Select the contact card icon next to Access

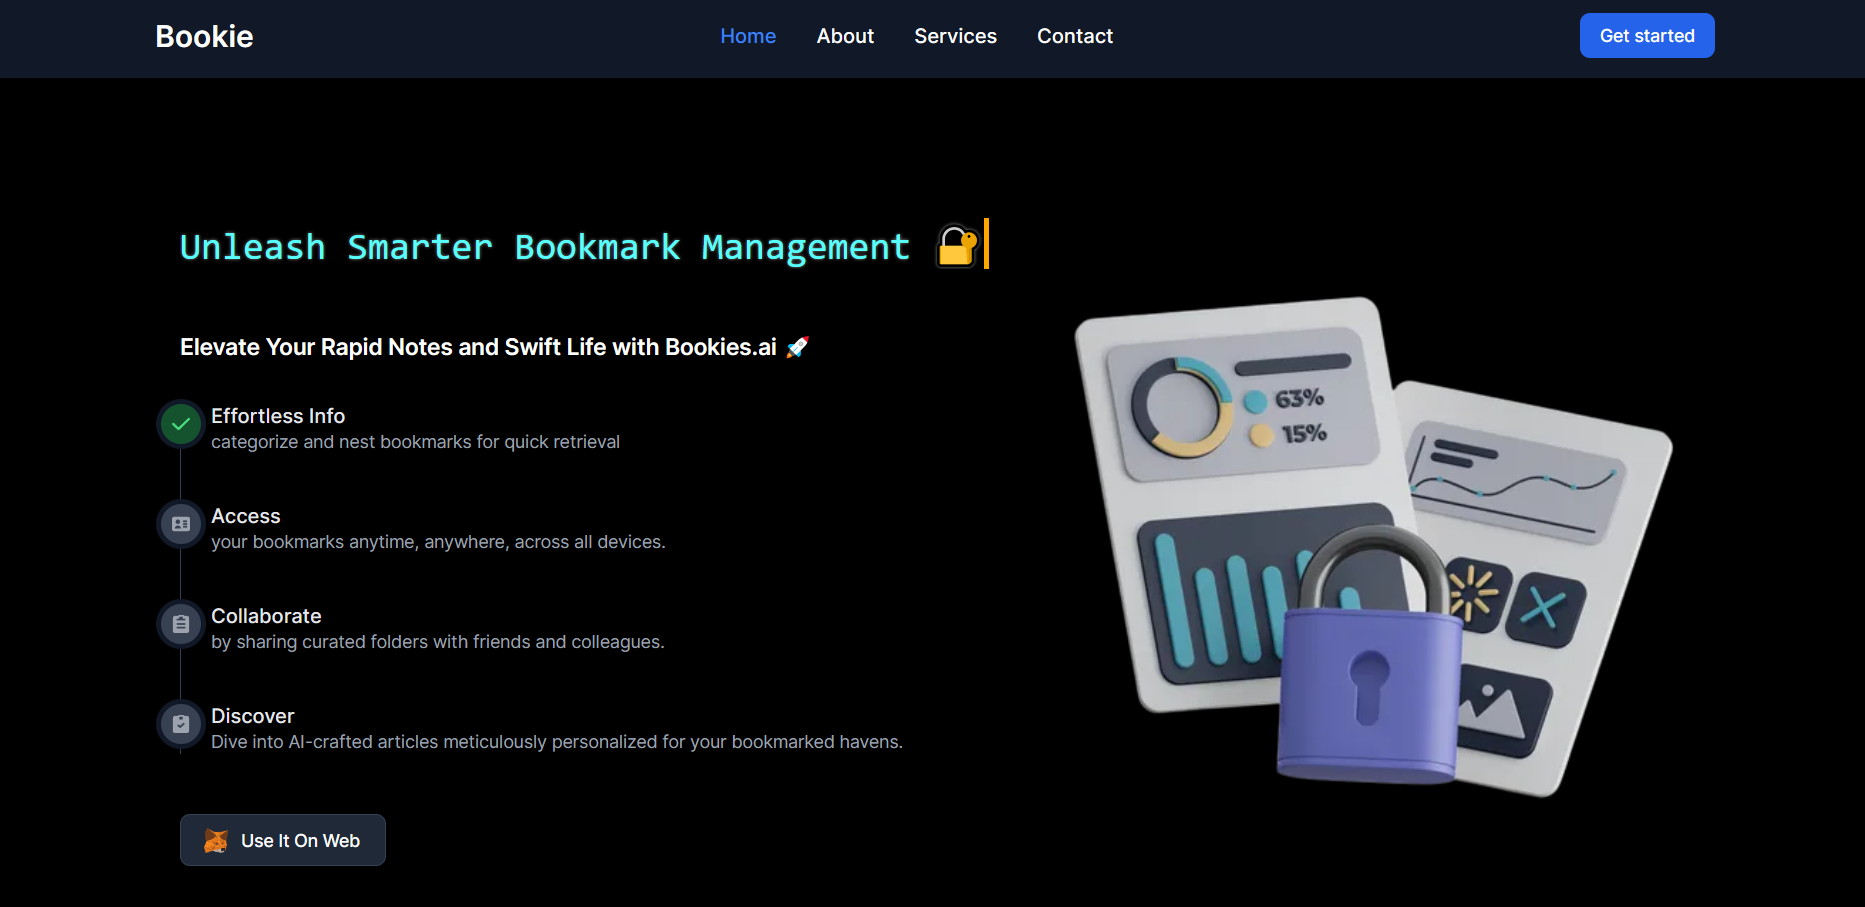pyautogui.click(x=180, y=524)
